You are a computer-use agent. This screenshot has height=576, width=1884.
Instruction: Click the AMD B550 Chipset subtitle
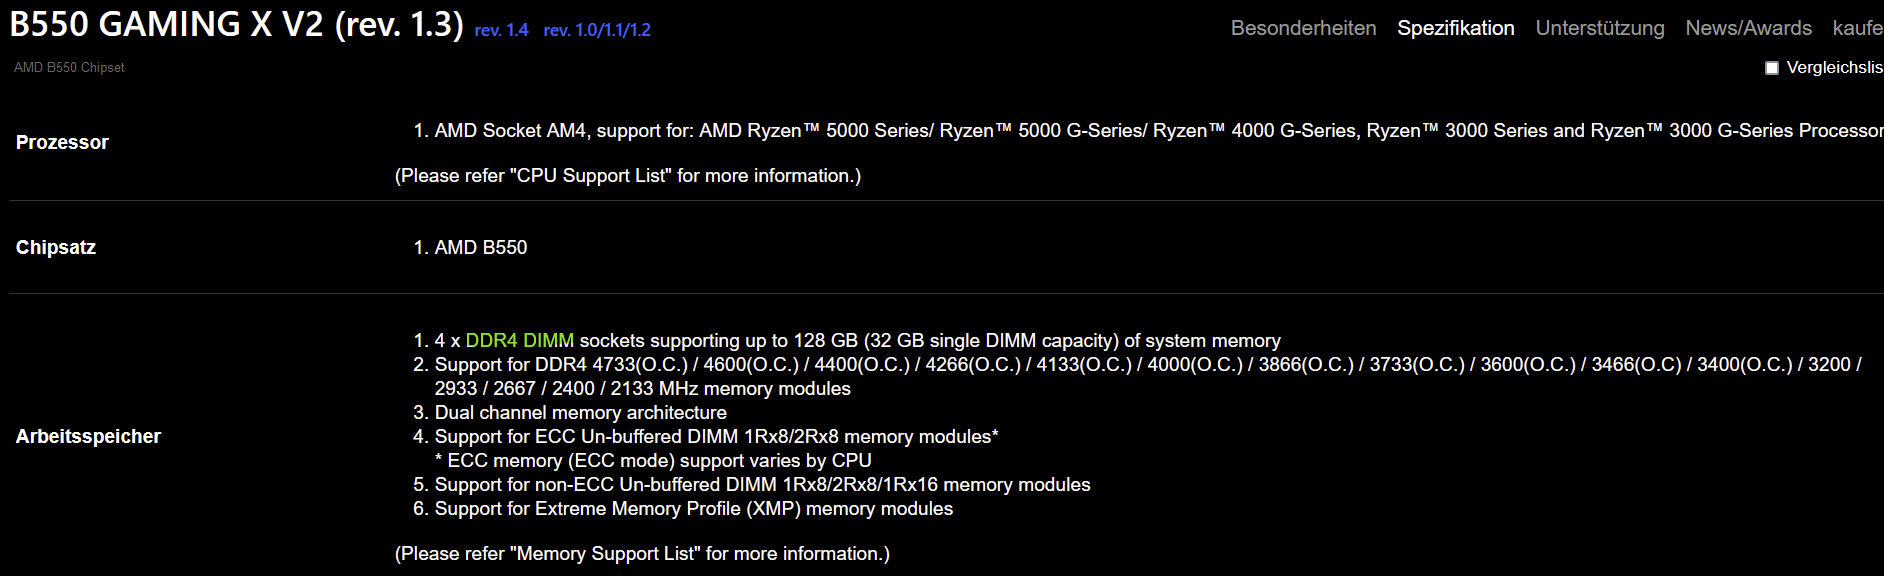(69, 67)
